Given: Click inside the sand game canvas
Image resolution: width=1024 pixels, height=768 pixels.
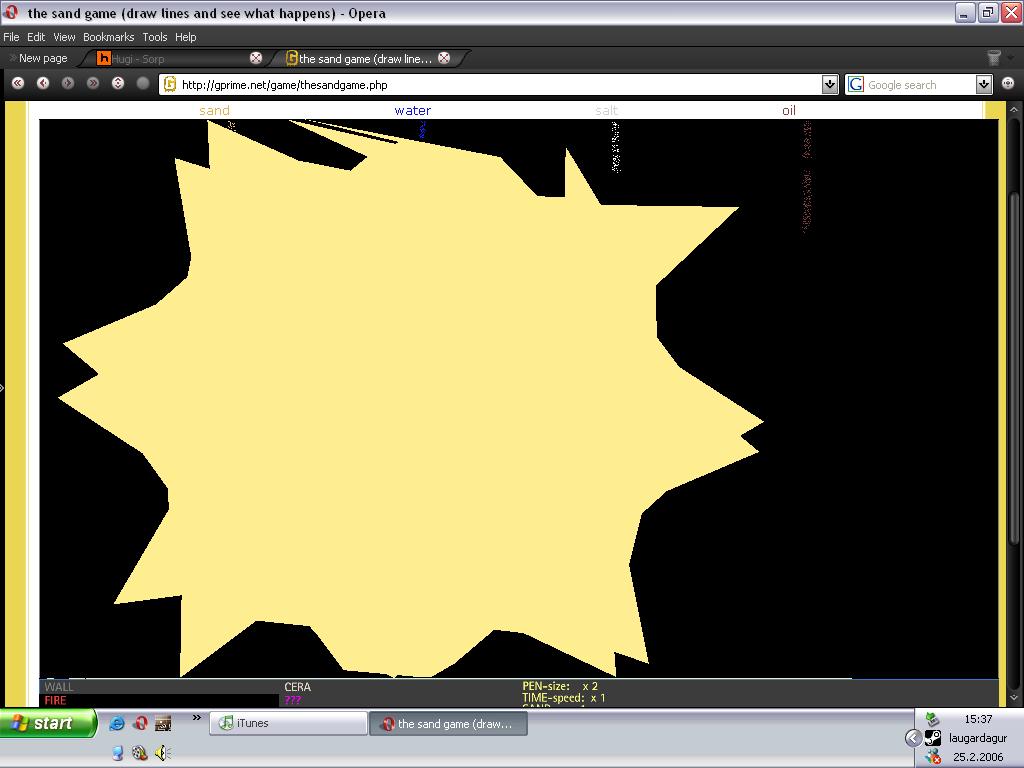Looking at the screenshot, I should click(519, 398).
